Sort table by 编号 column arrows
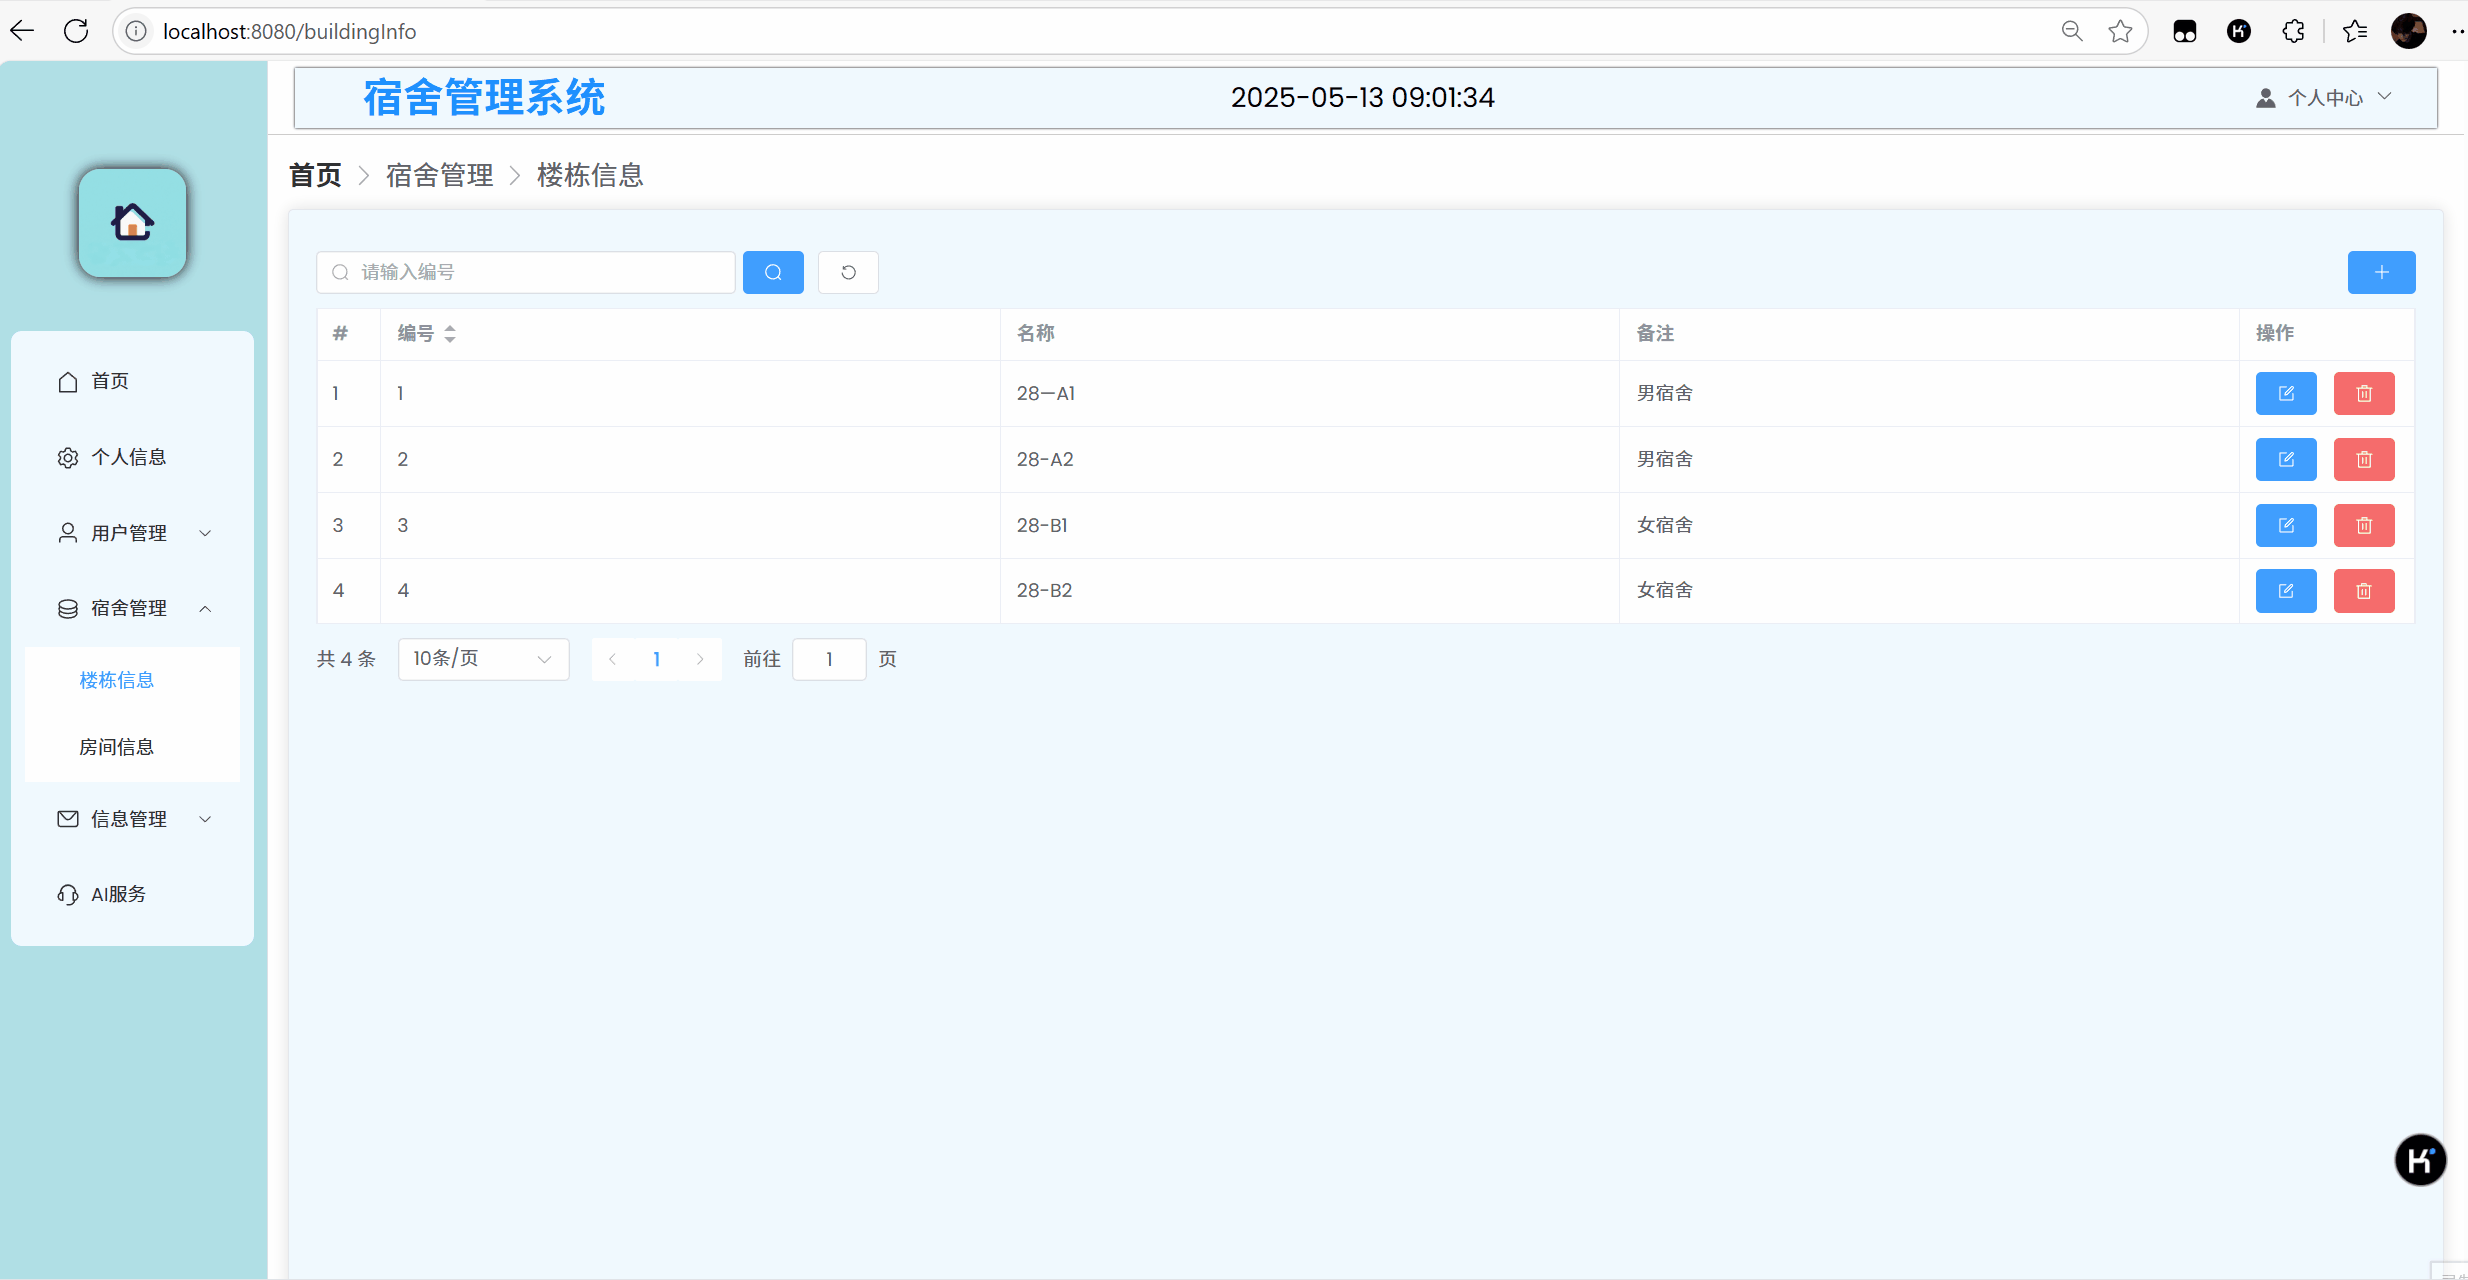Viewport: 2468px width, 1280px height. tap(450, 334)
